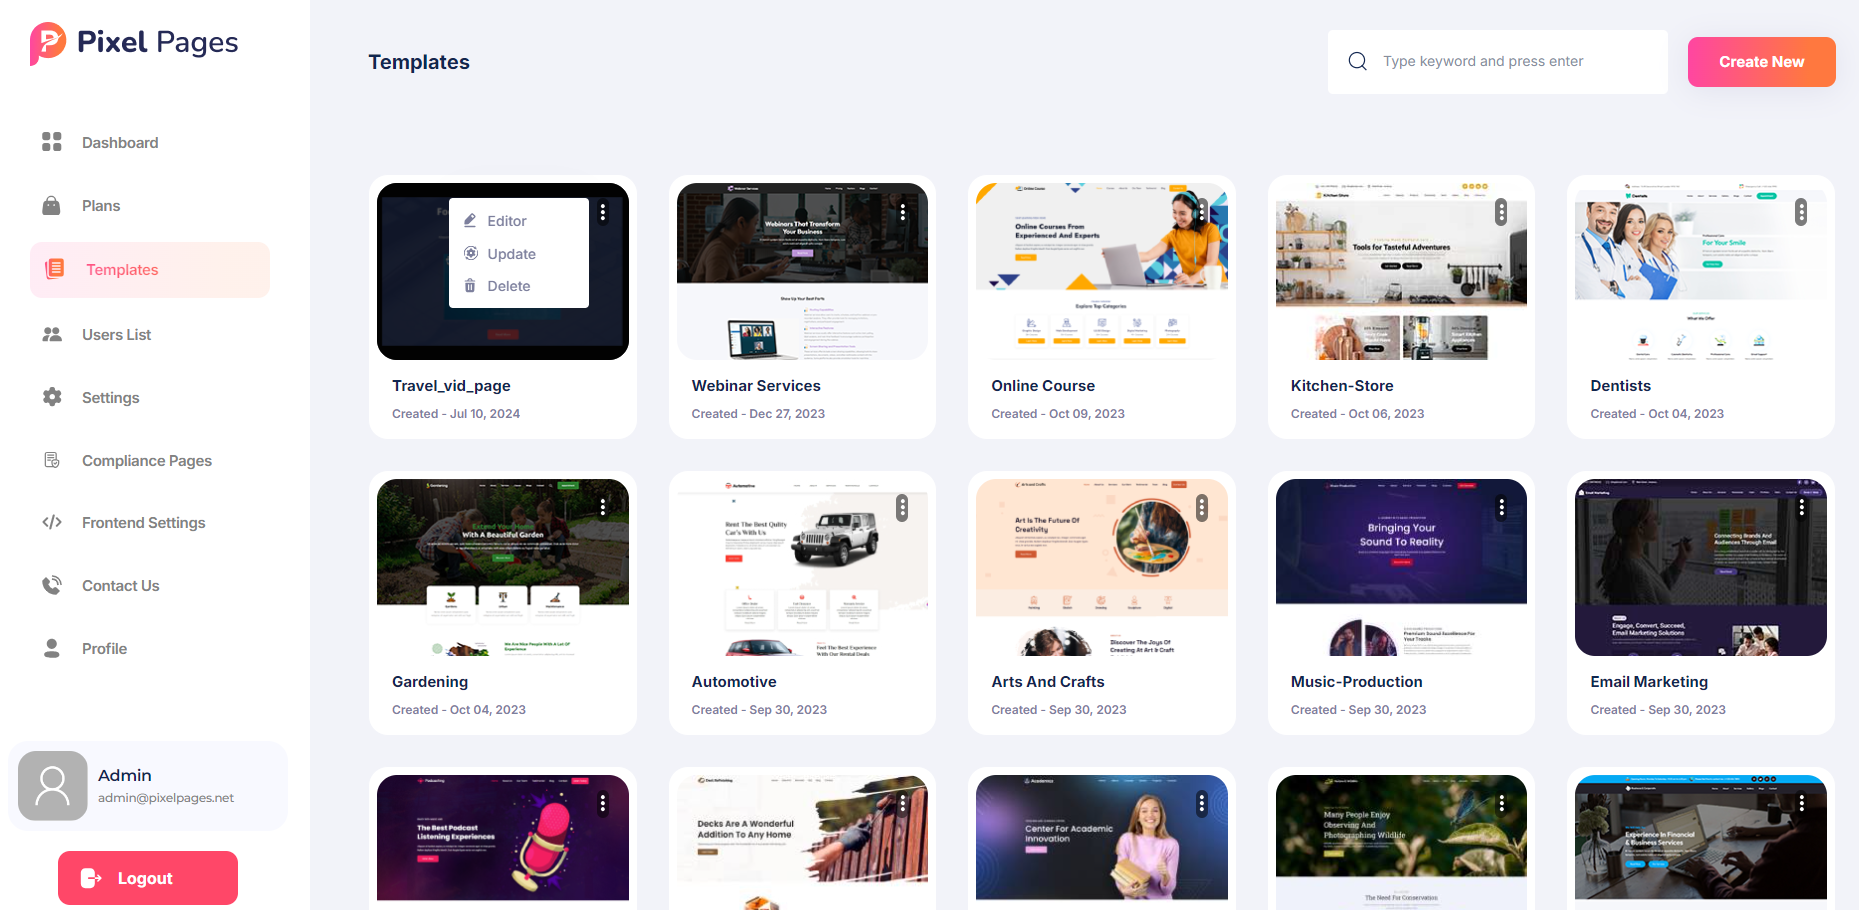This screenshot has height=910, width=1859.
Task: Click the Templates page heading
Action: click(x=419, y=62)
